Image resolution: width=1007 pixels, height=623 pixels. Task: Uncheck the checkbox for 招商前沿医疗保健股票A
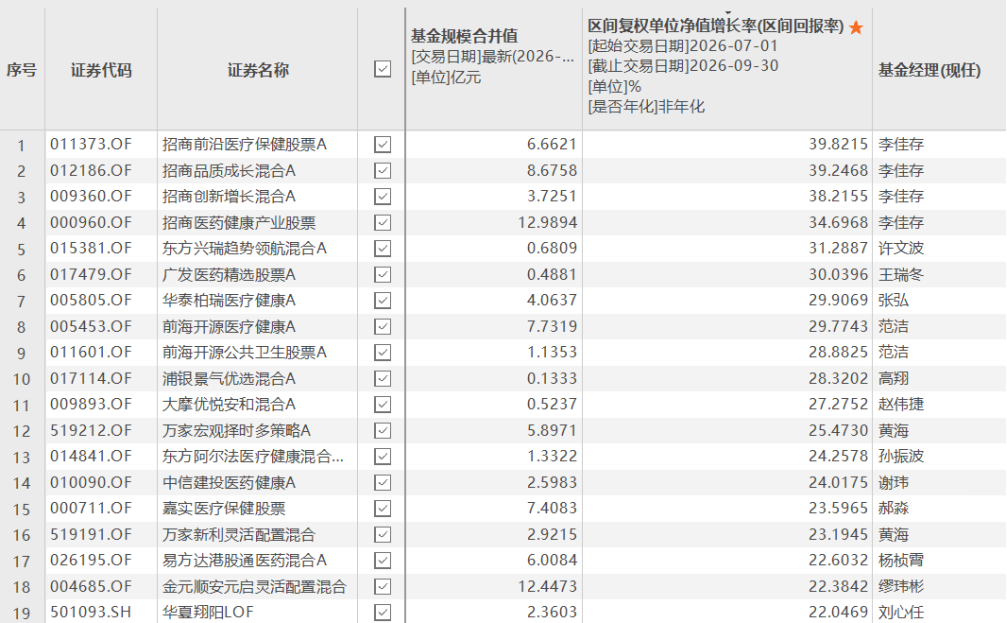(x=382, y=145)
